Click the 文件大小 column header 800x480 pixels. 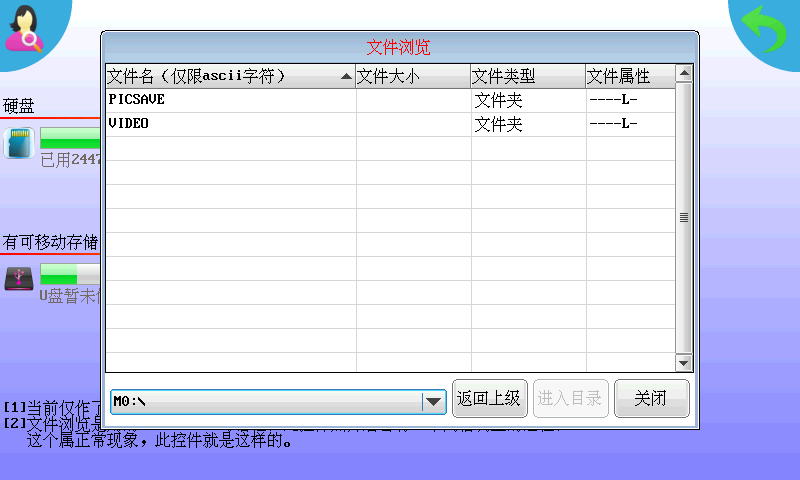[413, 77]
